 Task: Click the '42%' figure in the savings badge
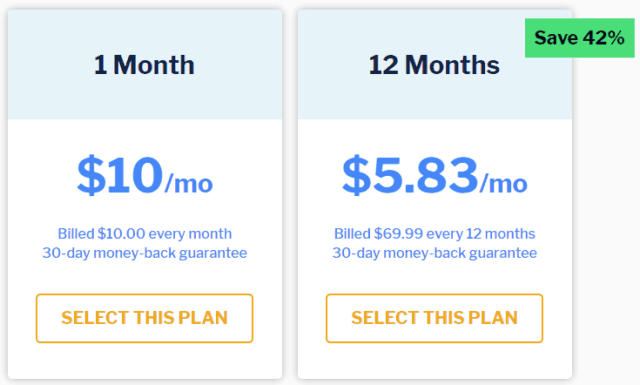[x=604, y=38]
